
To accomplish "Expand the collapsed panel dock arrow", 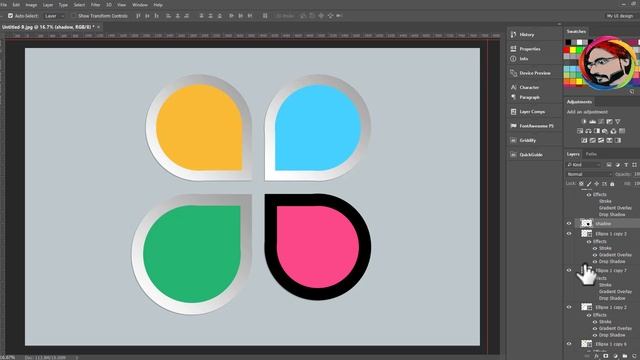I will coord(559,24).
